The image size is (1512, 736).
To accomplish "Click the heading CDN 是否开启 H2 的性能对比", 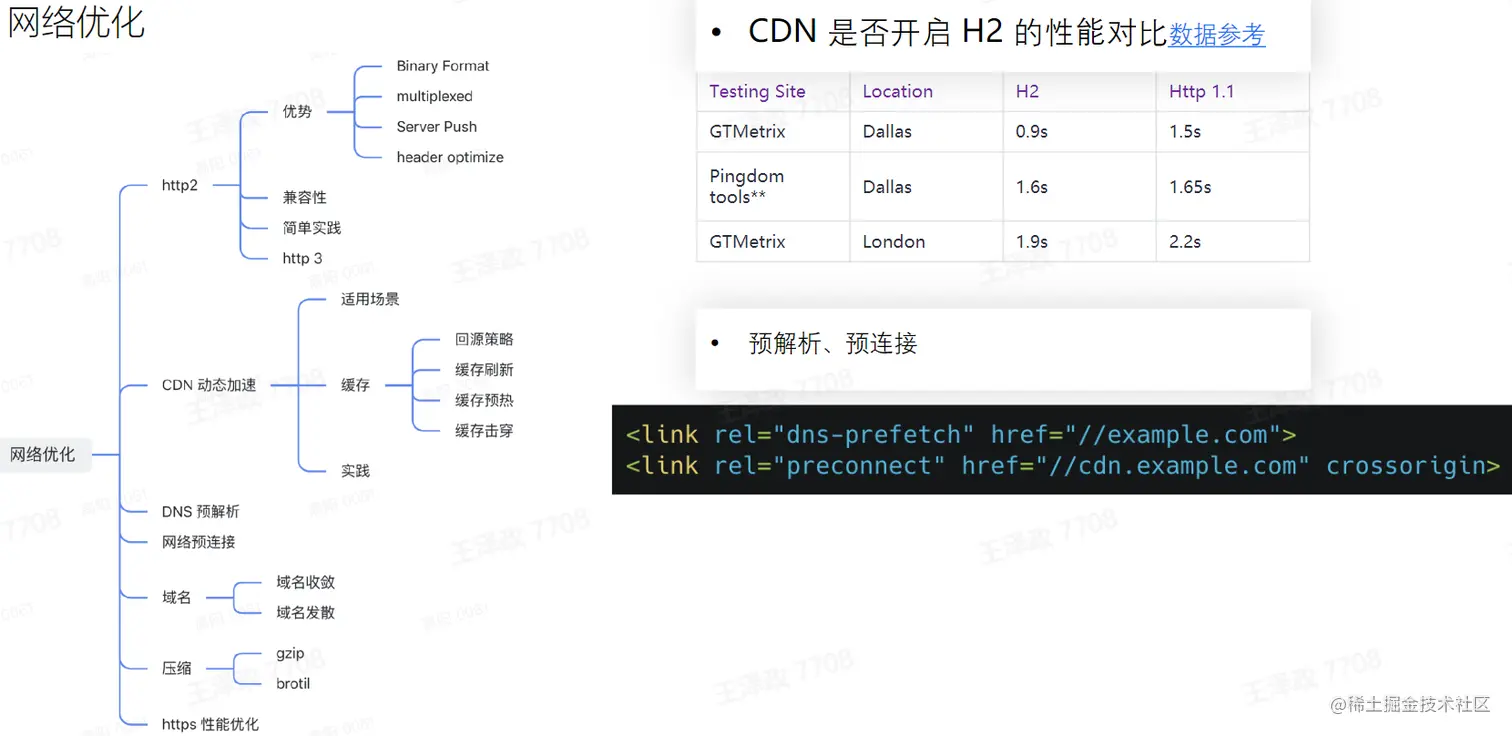I will point(958,33).
